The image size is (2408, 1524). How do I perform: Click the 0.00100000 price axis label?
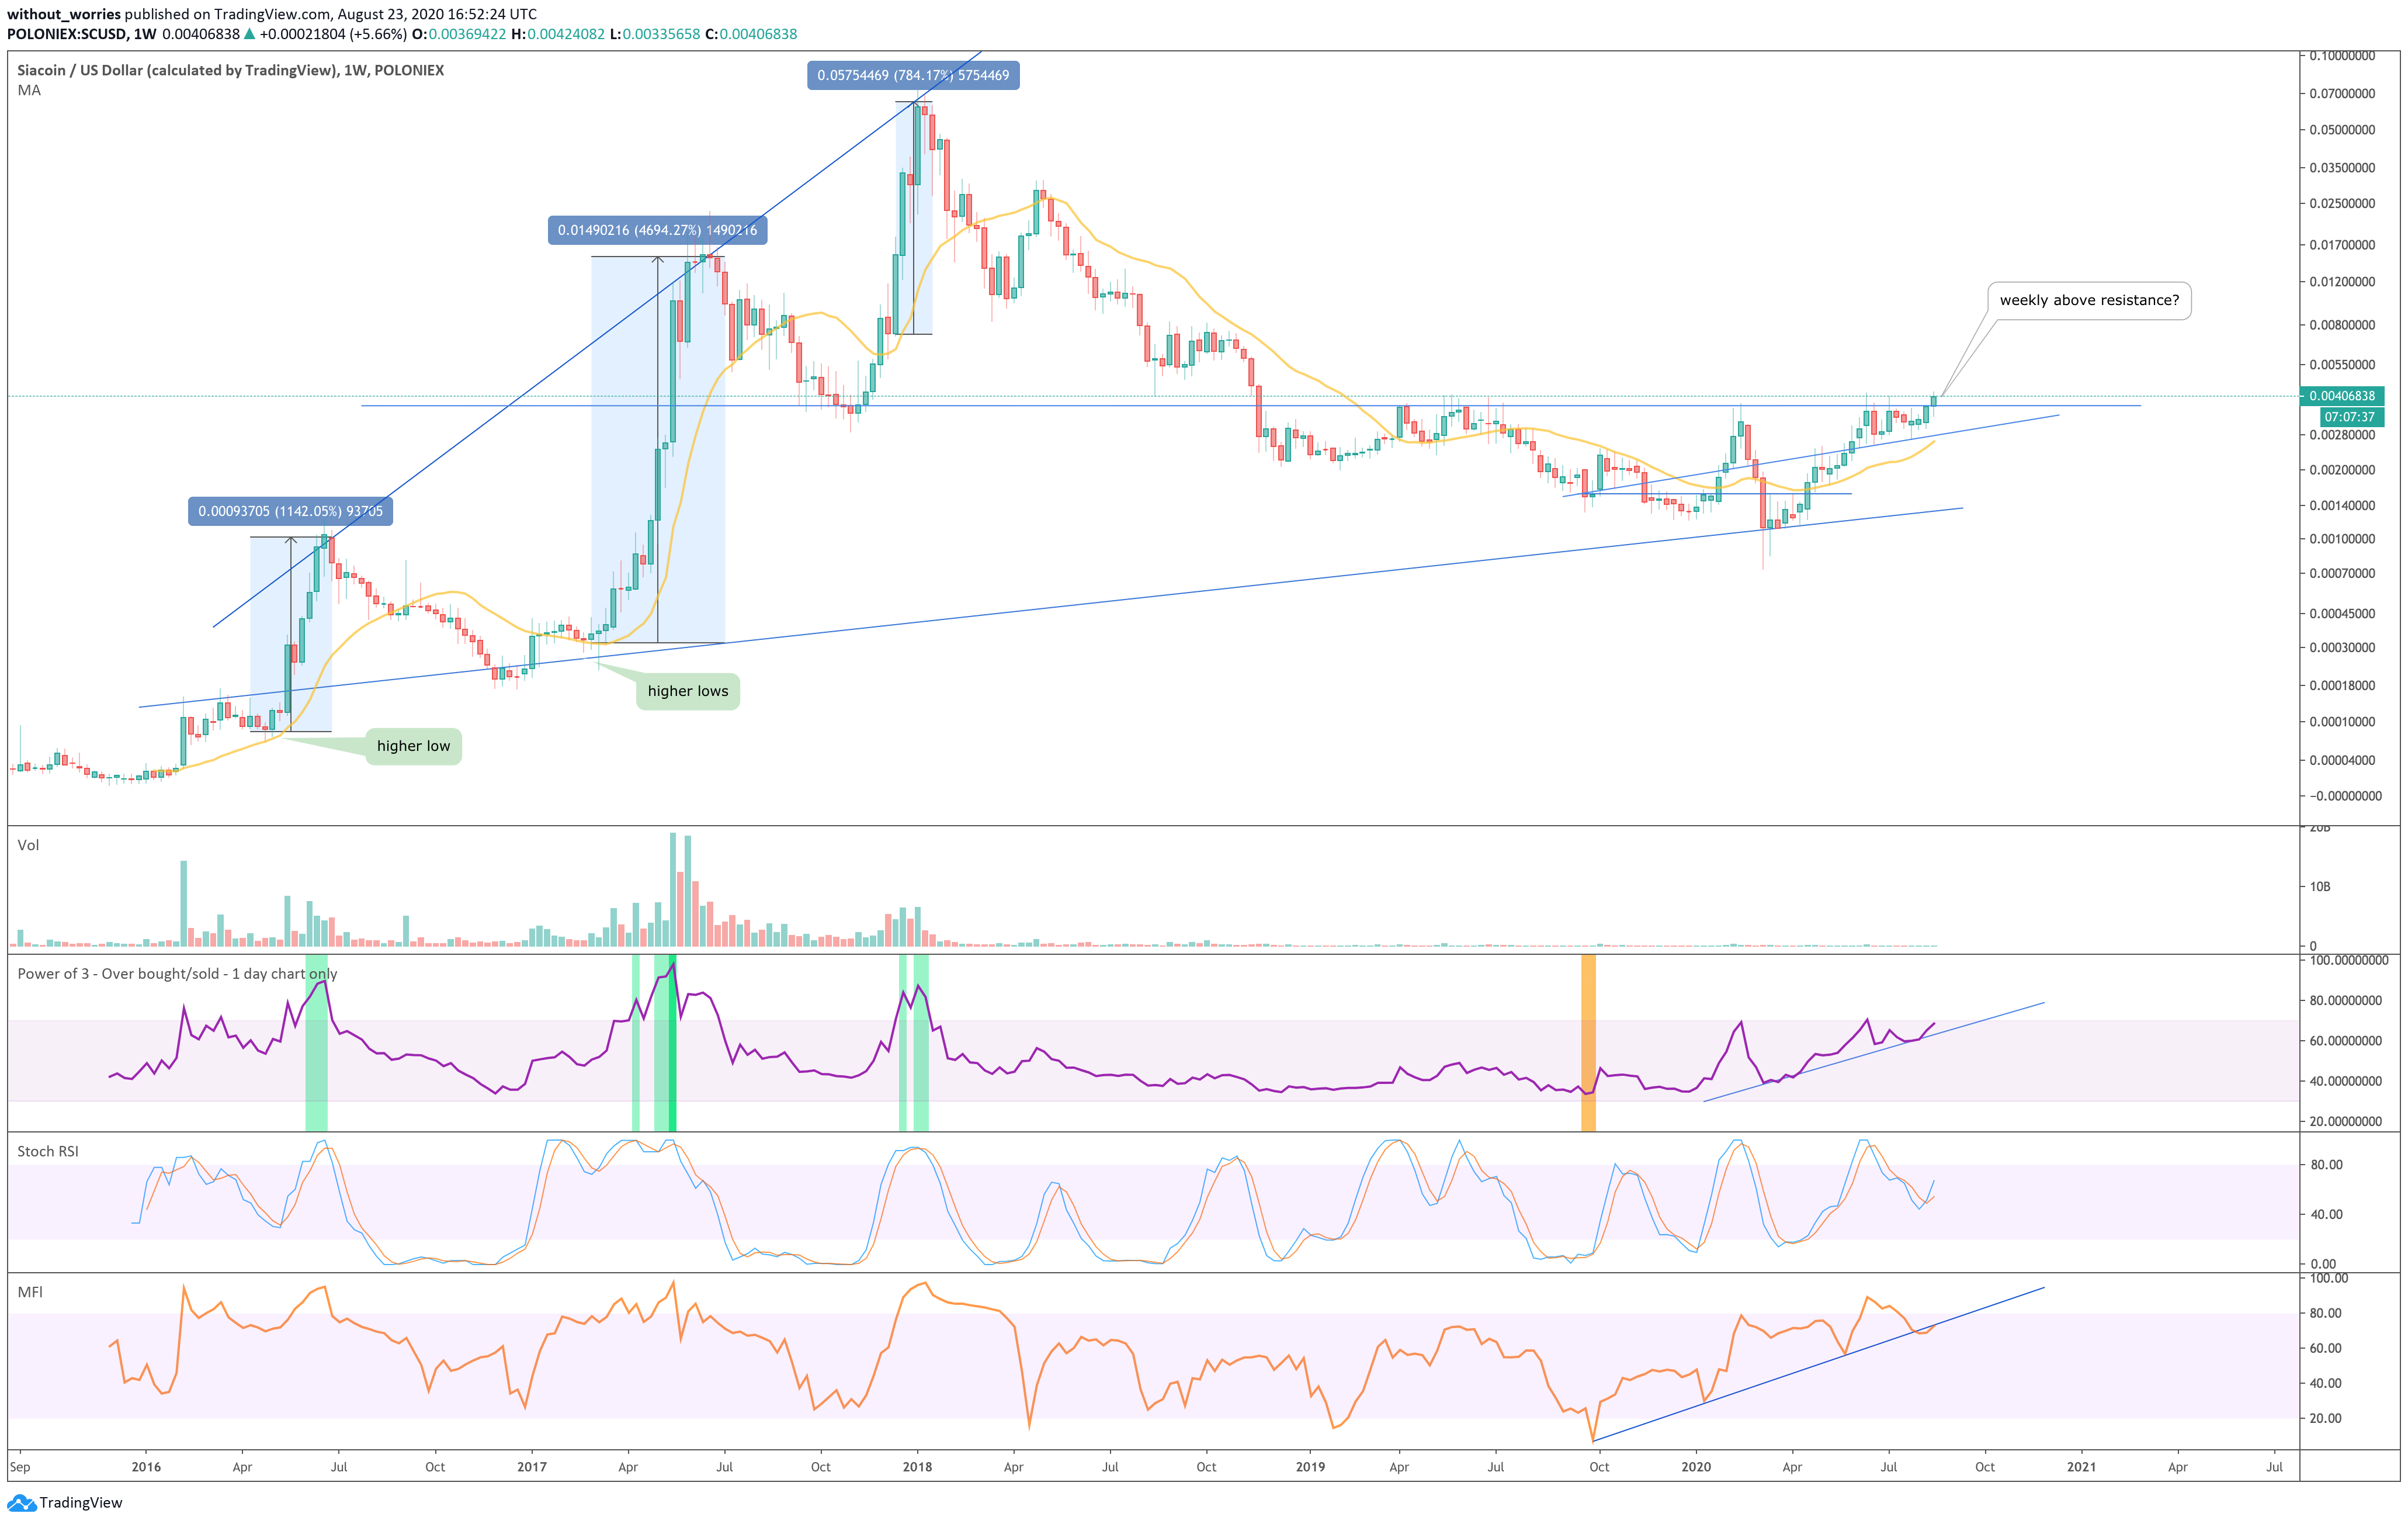pyautogui.click(x=2342, y=538)
